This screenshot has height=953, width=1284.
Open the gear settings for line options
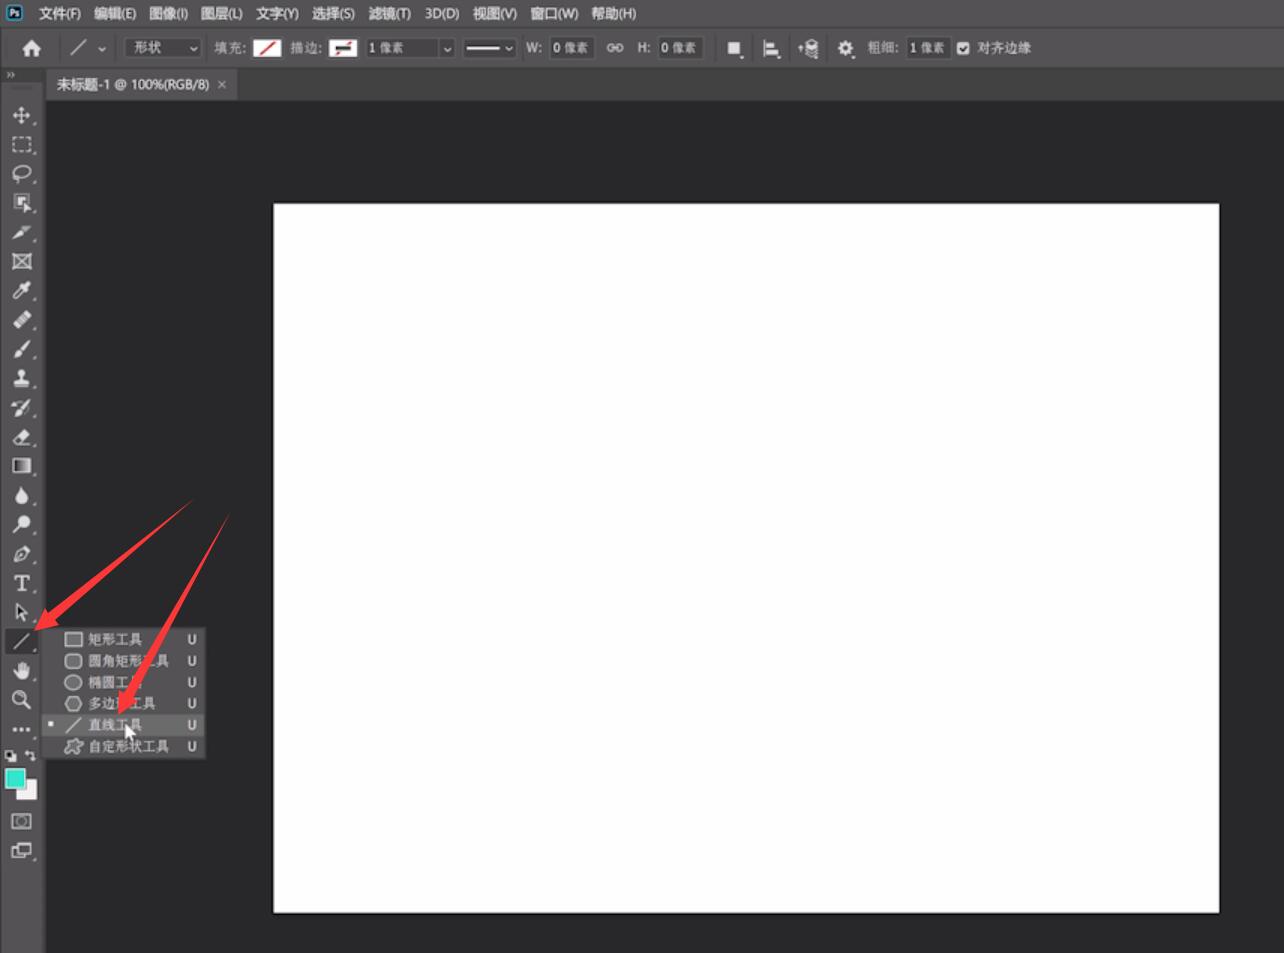(x=846, y=48)
